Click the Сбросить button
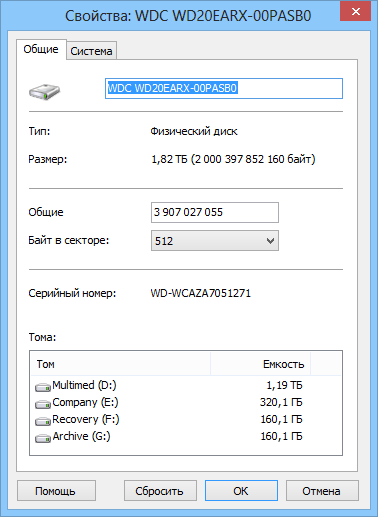This screenshot has width=378, height=517. (x=160, y=491)
